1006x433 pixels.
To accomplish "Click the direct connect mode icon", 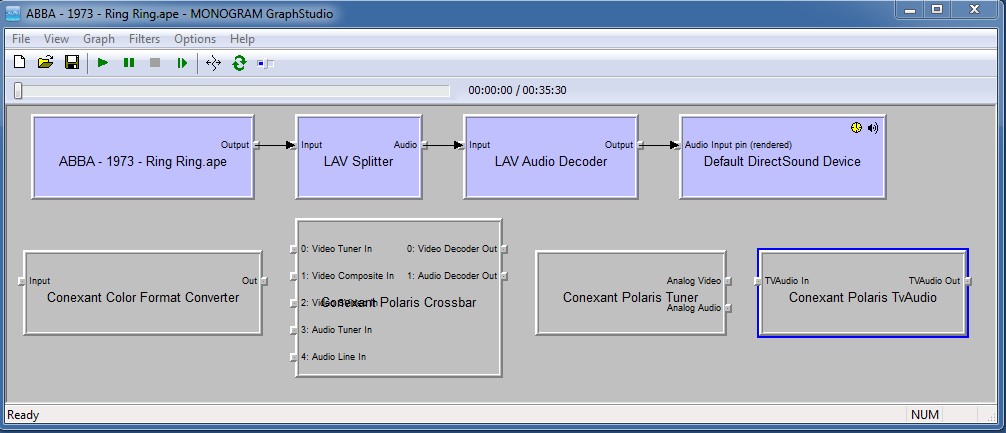I will coord(213,63).
